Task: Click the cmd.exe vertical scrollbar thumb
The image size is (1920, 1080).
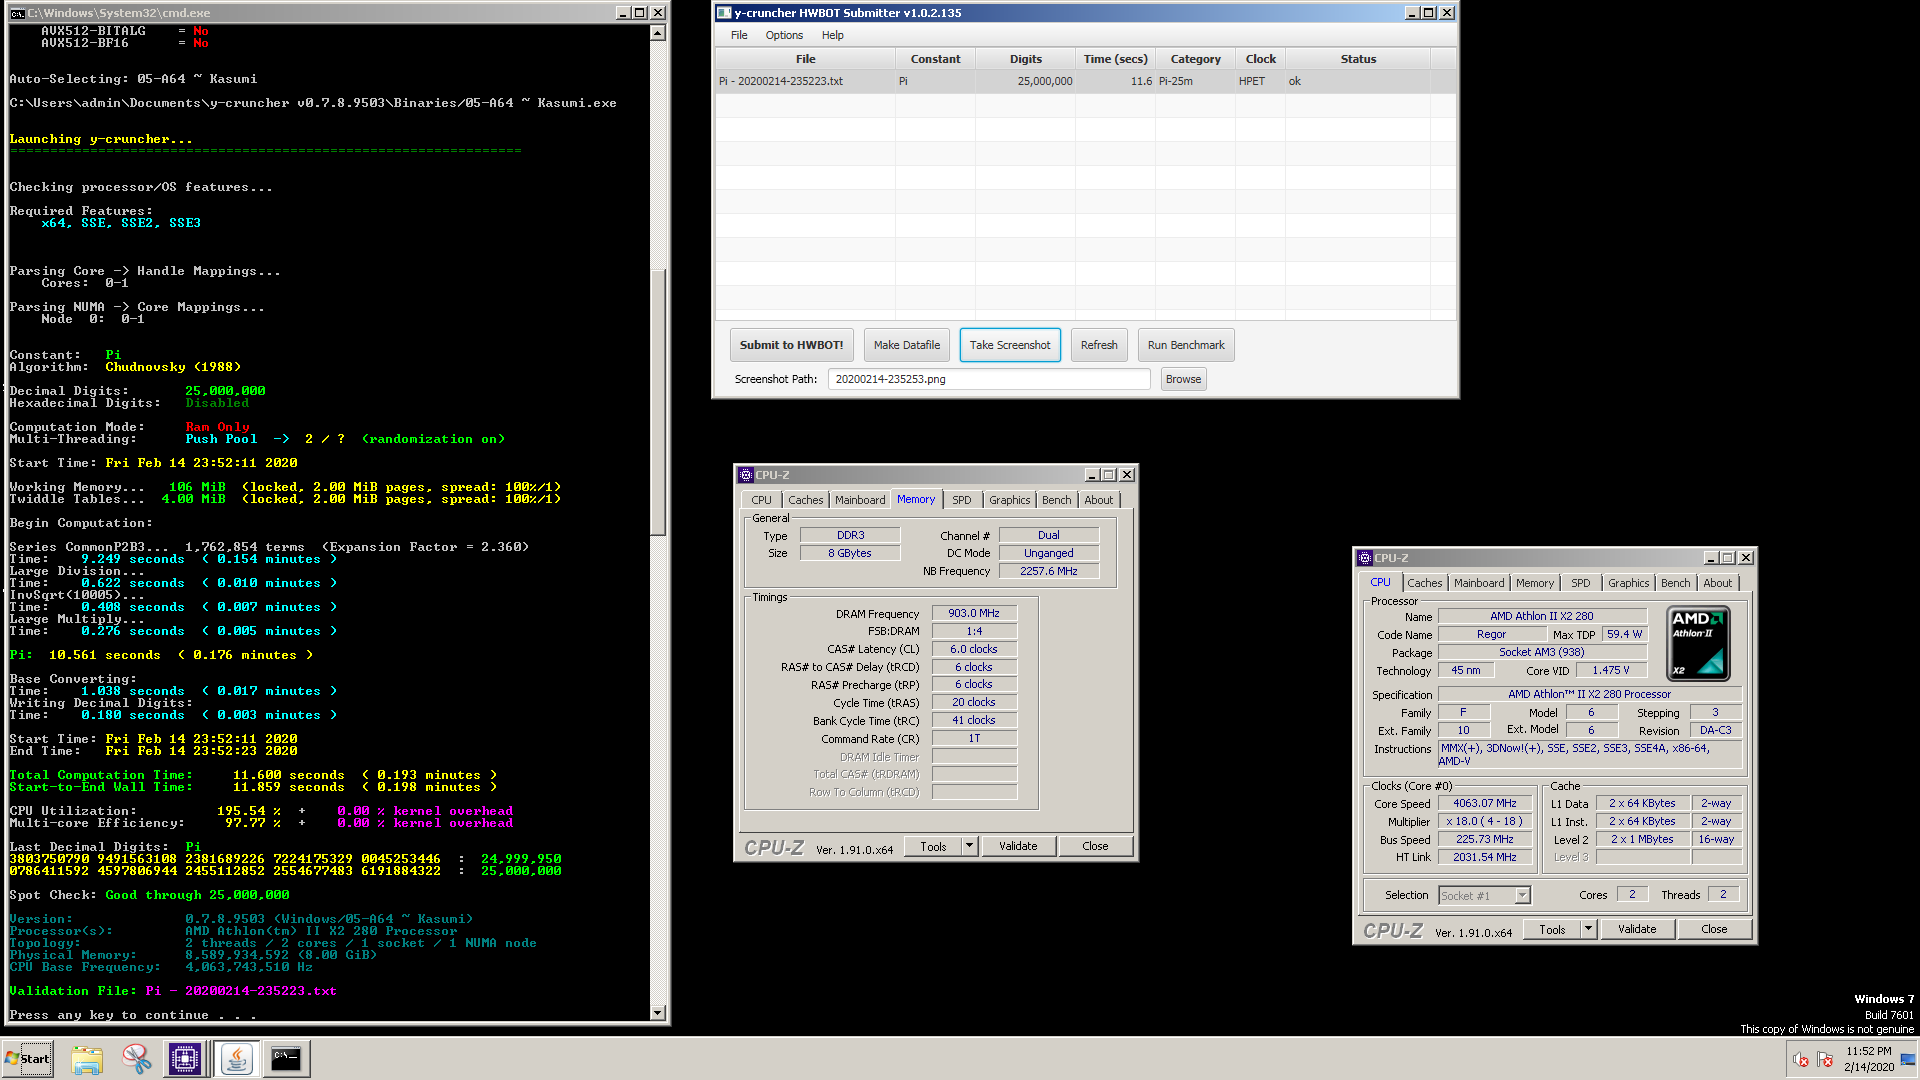Action: 657,402
